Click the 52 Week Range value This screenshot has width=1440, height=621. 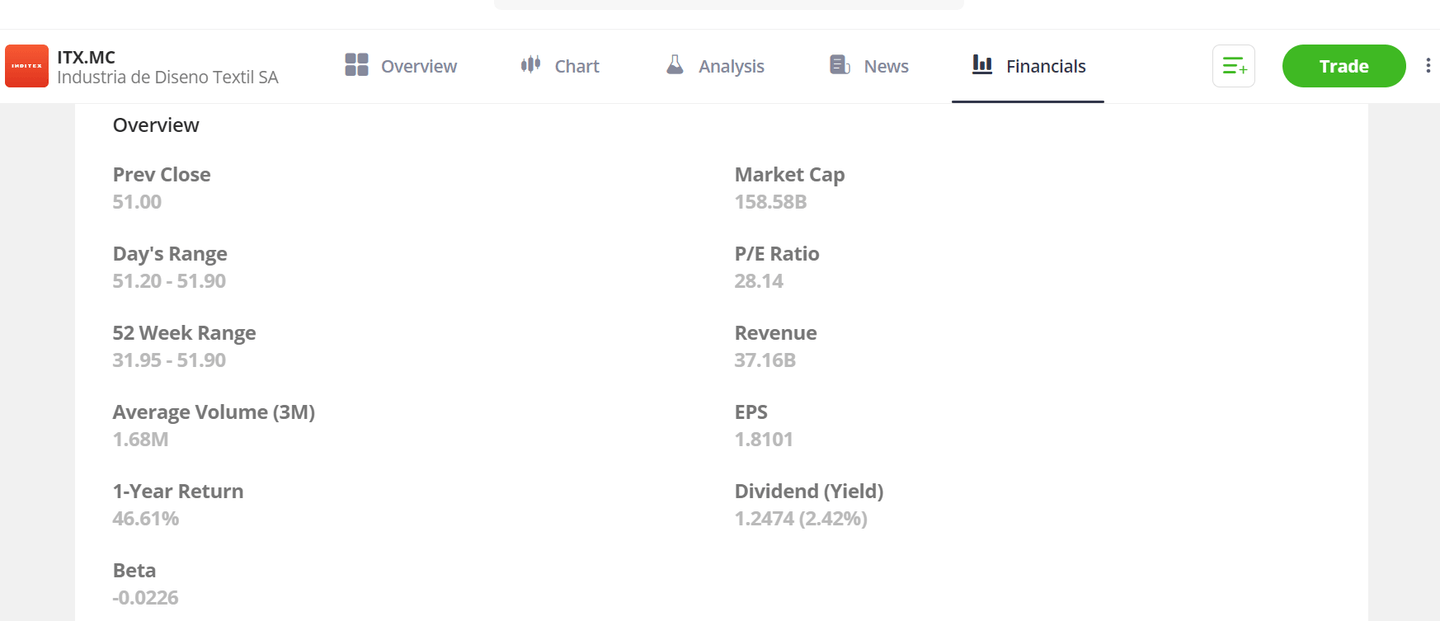coord(169,360)
